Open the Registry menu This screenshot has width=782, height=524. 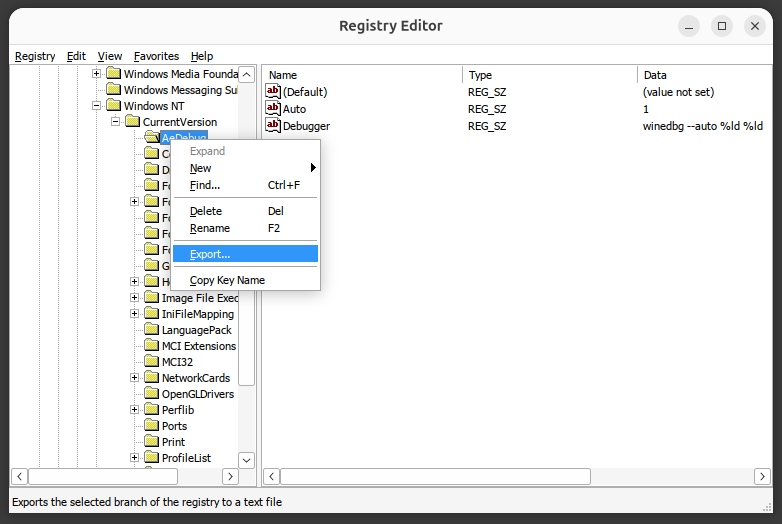pyautogui.click(x=35, y=56)
